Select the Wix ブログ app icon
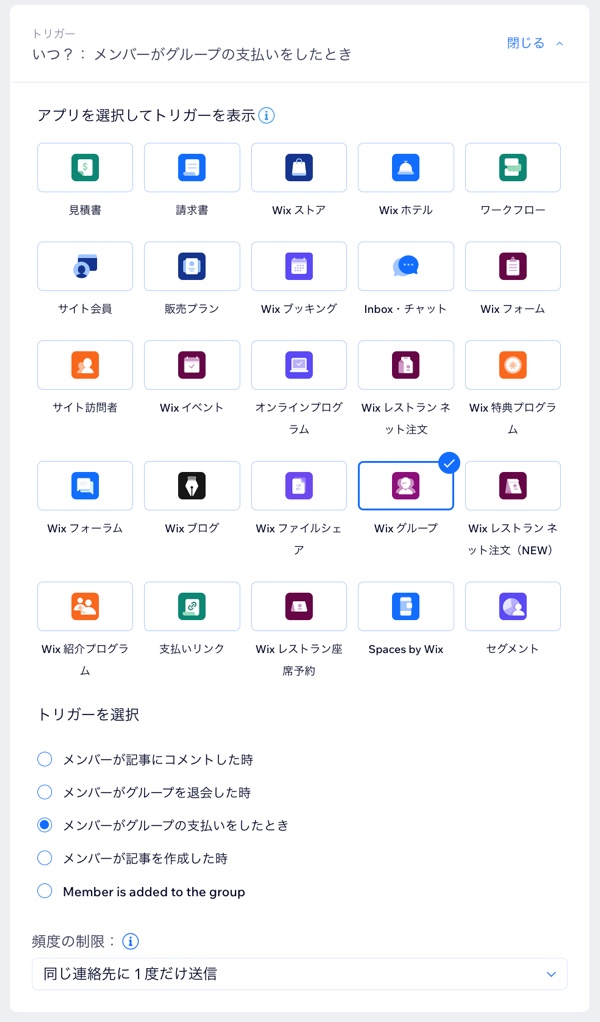The image size is (600, 1022). tap(192, 486)
